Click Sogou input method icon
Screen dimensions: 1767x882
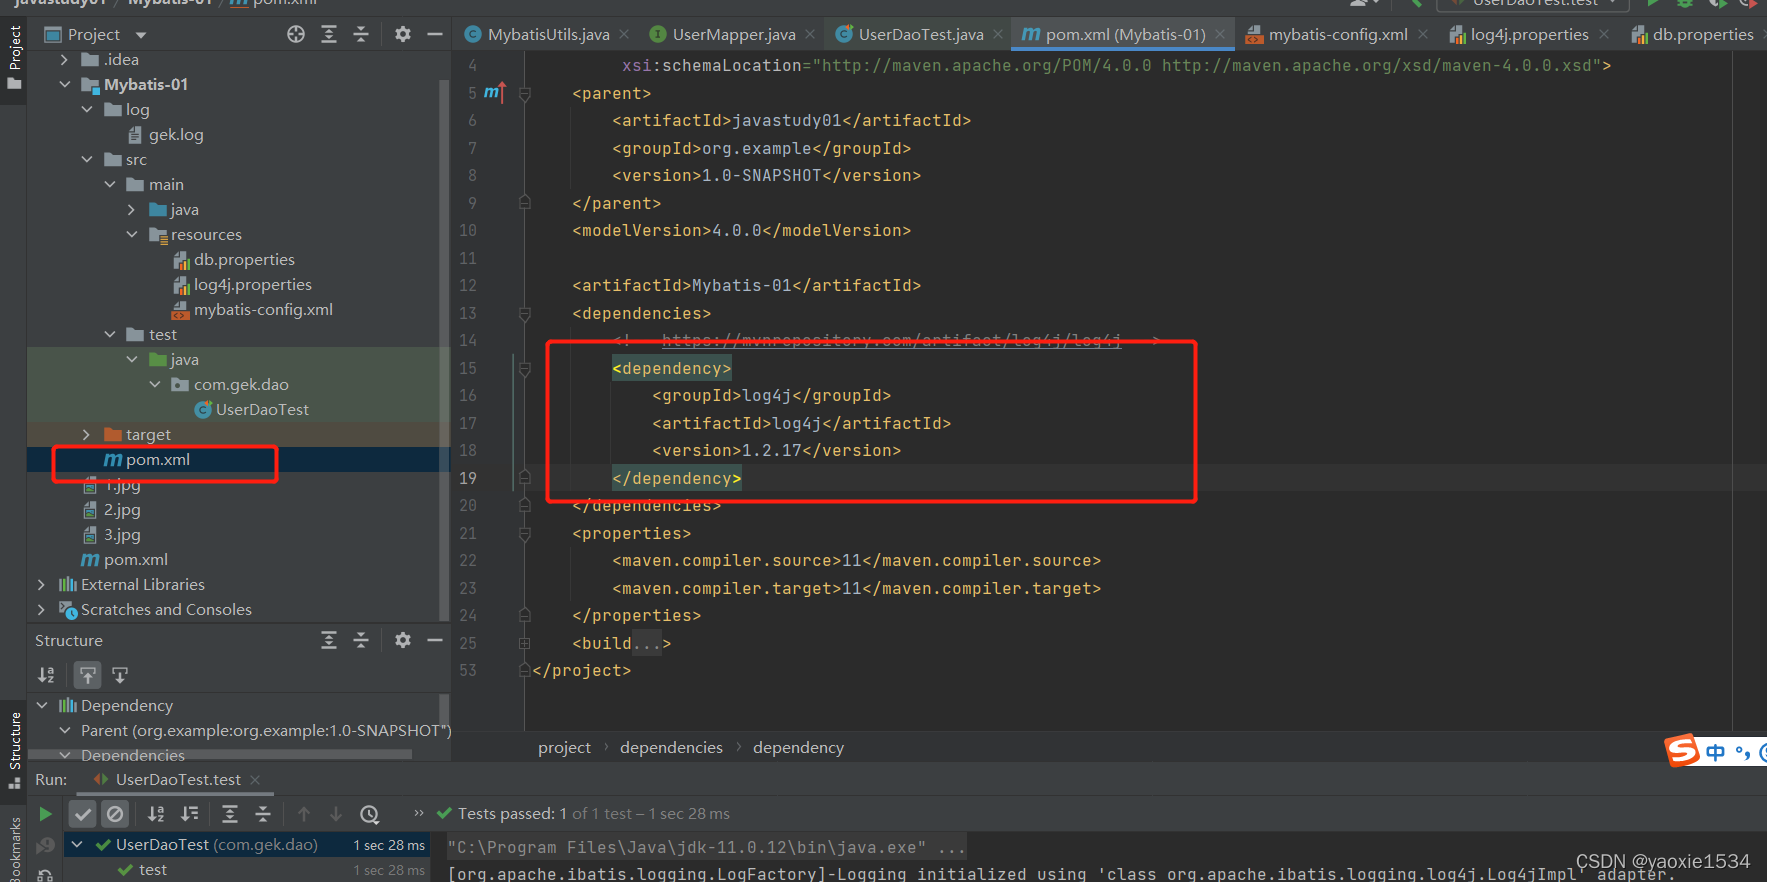coord(1682,750)
